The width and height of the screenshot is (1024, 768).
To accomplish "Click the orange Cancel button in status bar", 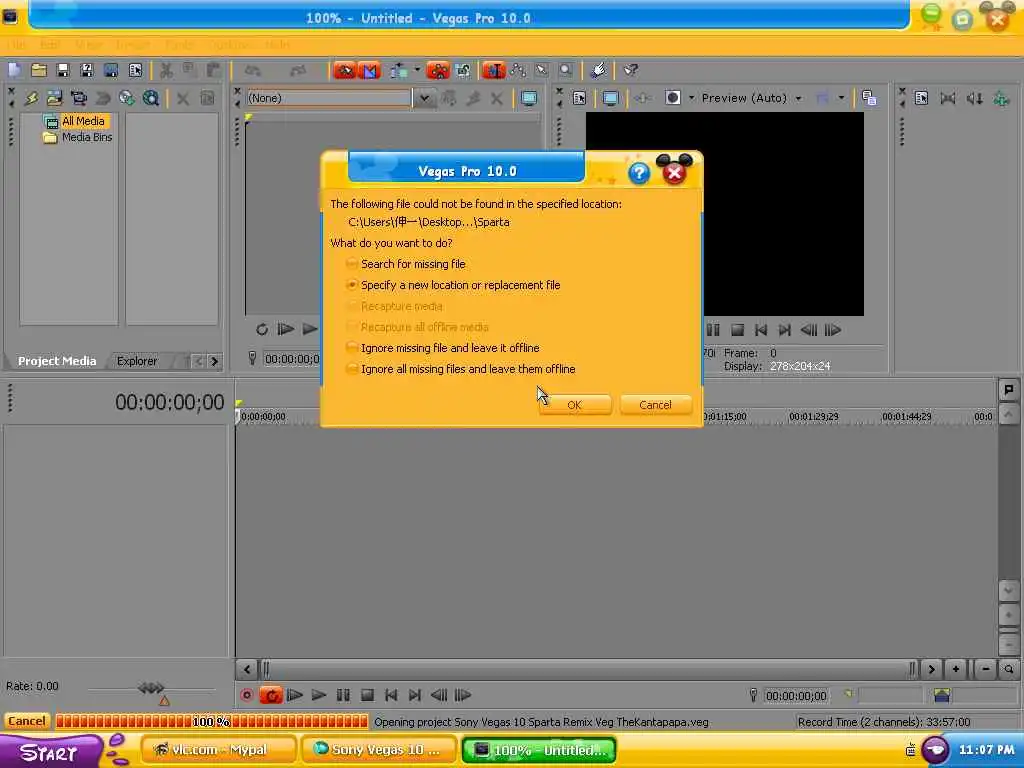I will pos(27,721).
